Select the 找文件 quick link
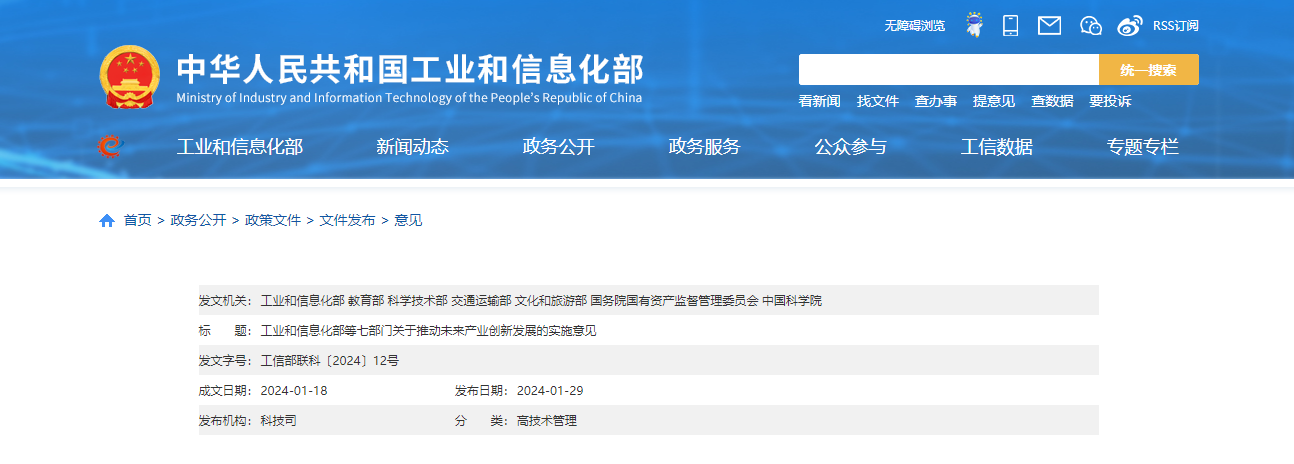1294x464 pixels. [x=878, y=101]
